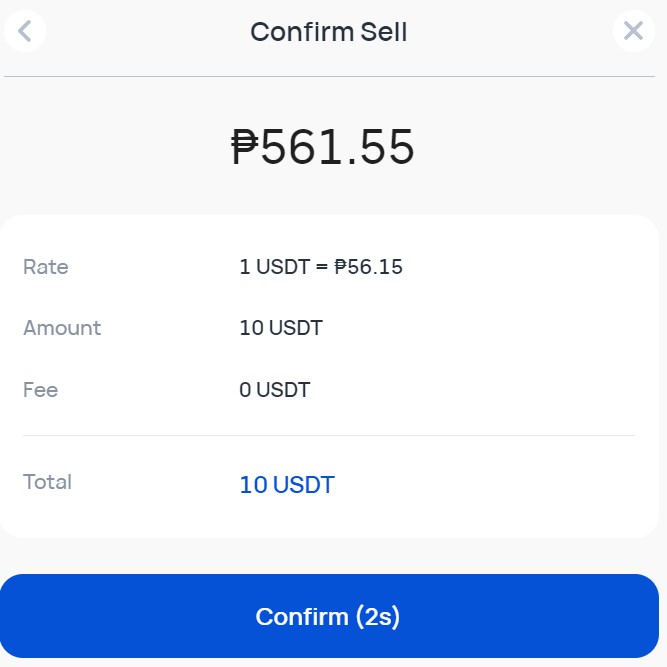Click the equals sign in the rate row

[322, 267]
